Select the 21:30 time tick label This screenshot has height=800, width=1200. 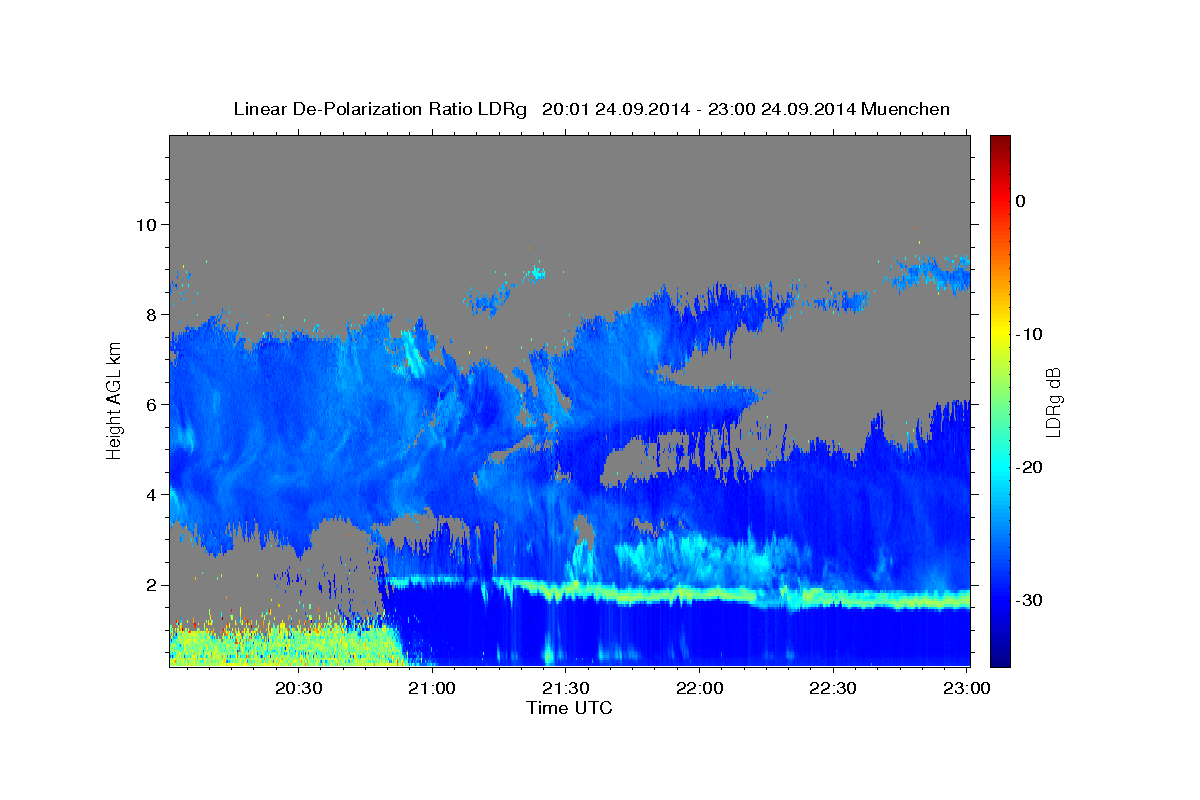(566, 688)
